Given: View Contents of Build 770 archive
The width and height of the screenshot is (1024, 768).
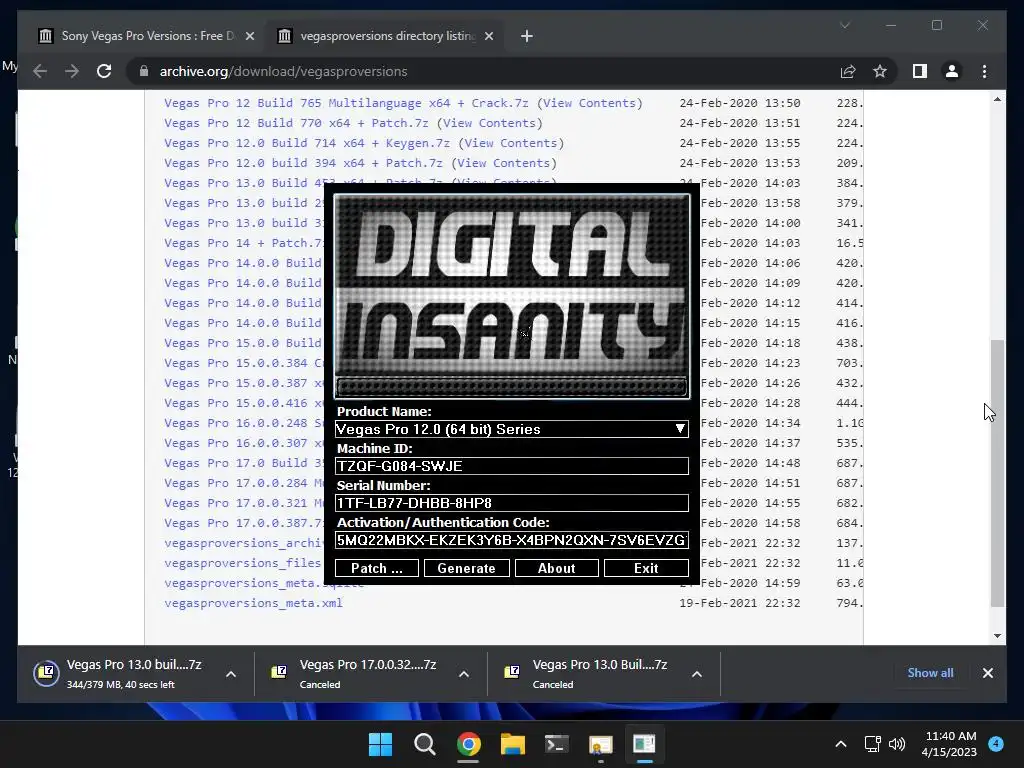Looking at the screenshot, I should point(489,123).
